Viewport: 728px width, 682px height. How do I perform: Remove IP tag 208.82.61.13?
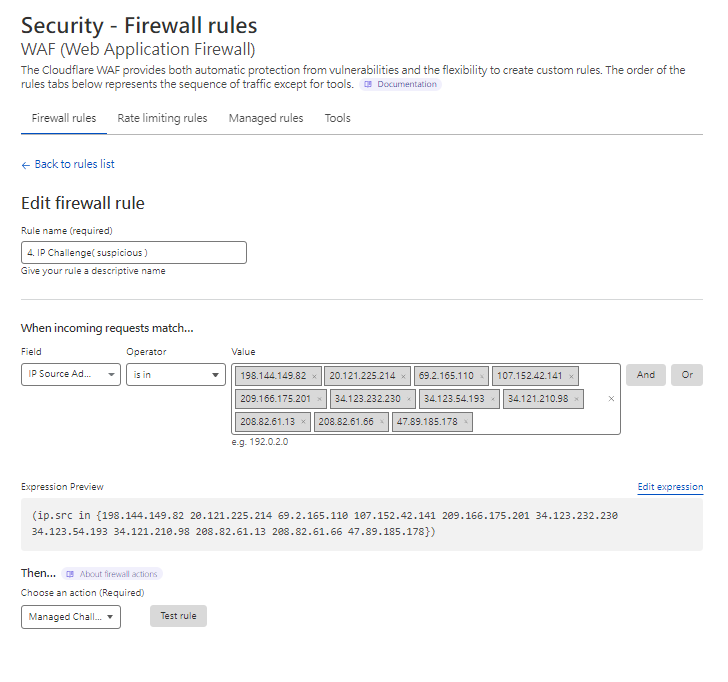pos(303,422)
